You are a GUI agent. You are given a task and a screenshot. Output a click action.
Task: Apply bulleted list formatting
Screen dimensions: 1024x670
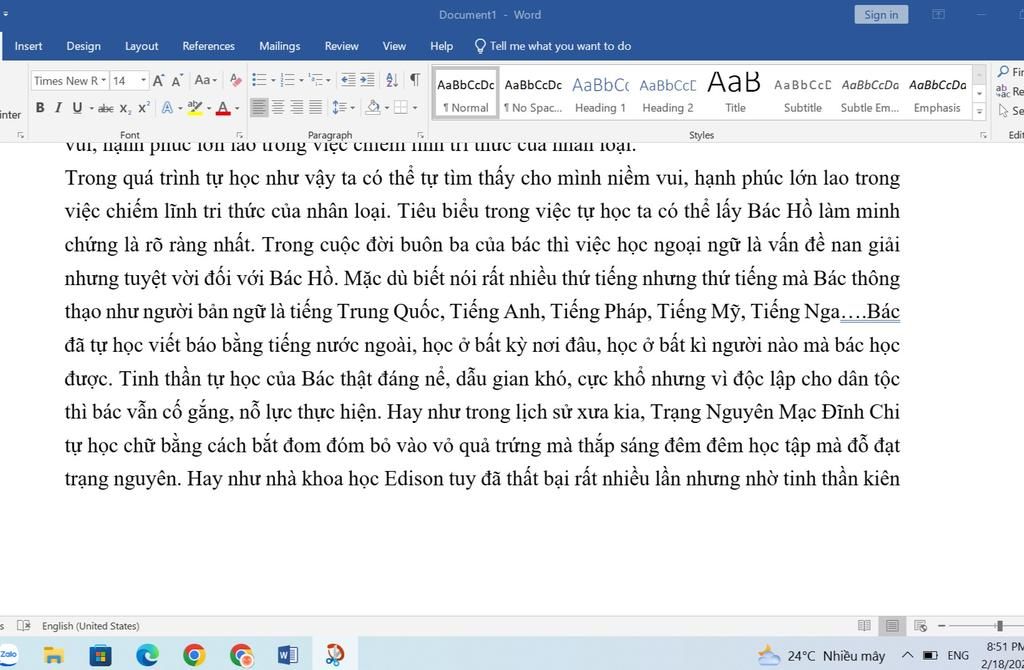tap(259, 80)
